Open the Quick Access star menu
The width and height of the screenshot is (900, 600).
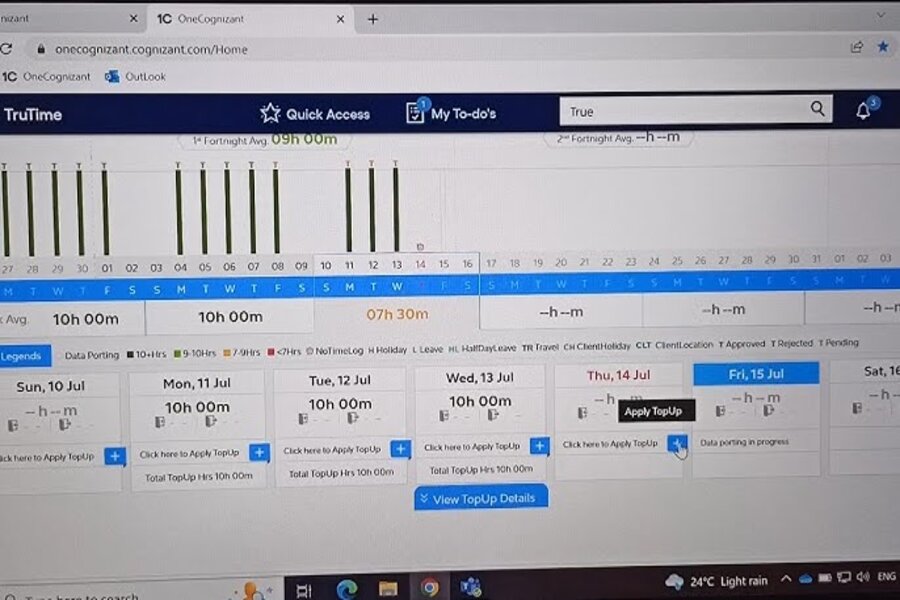tap(315, 114)
